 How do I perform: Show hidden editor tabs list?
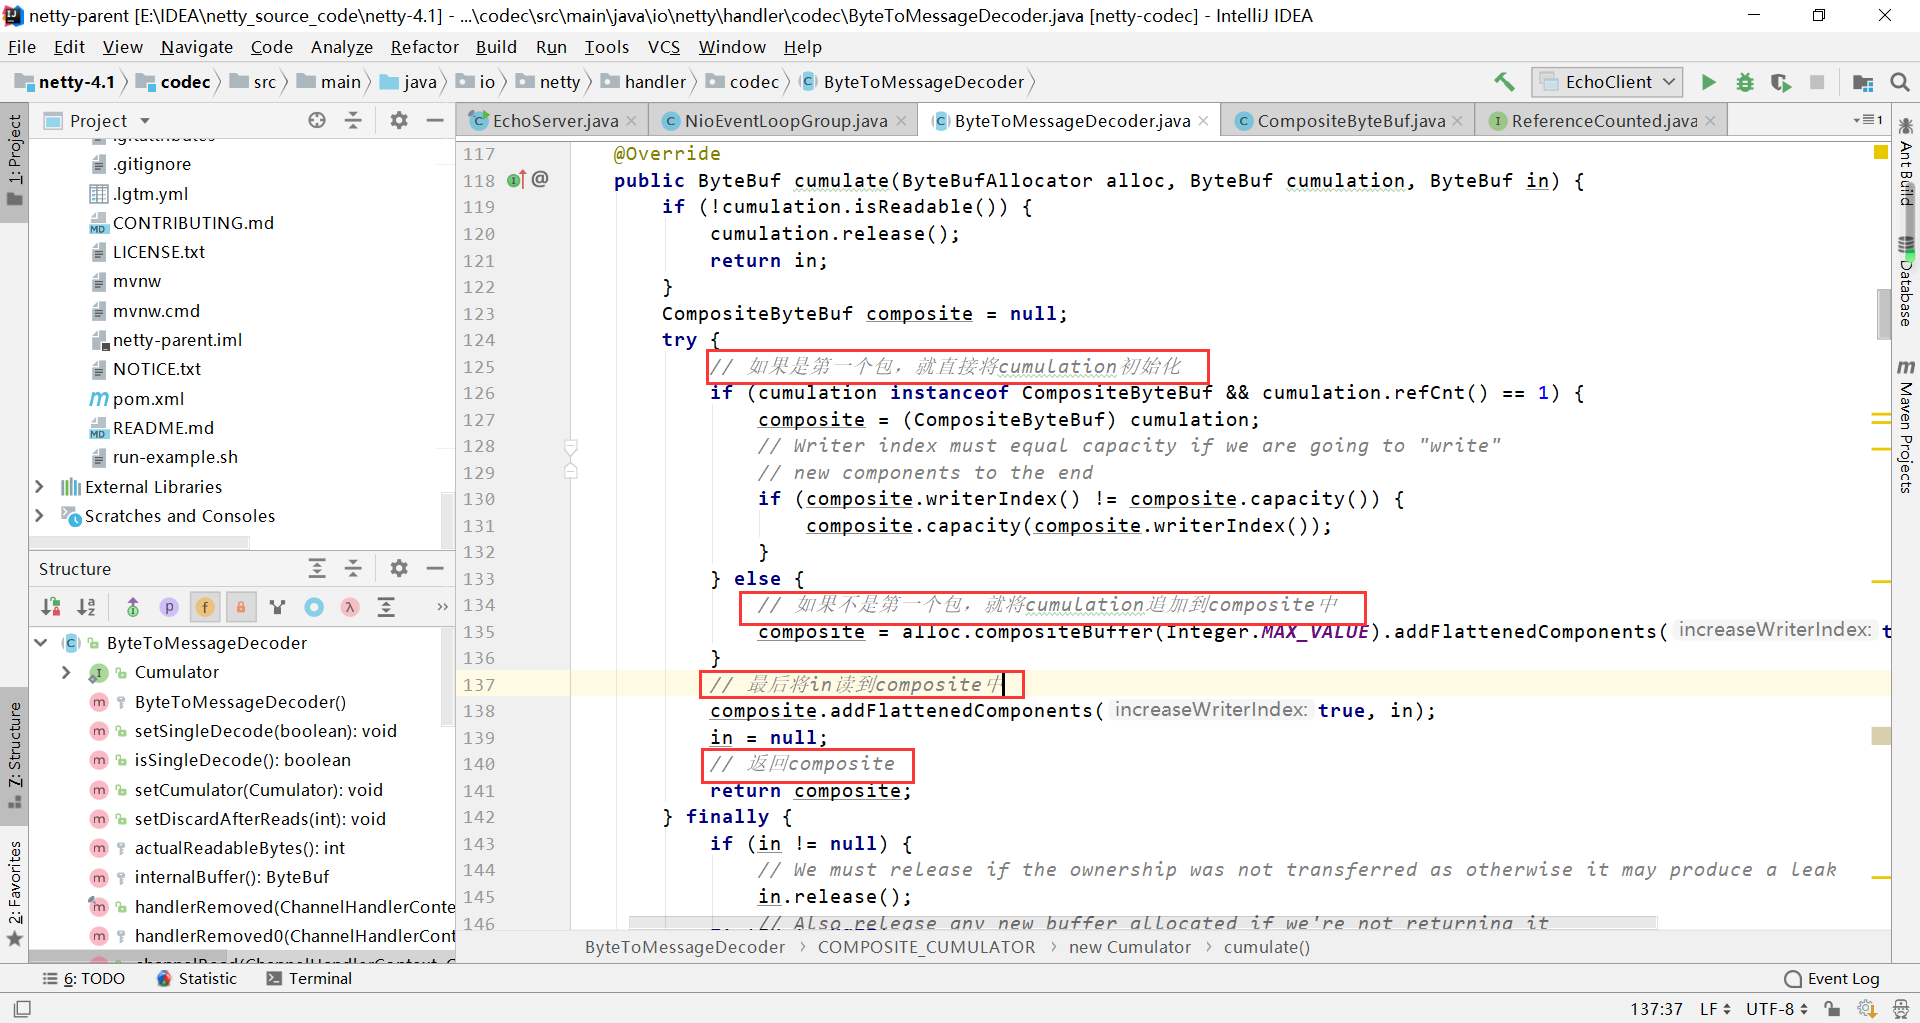tap(1867, 120)
